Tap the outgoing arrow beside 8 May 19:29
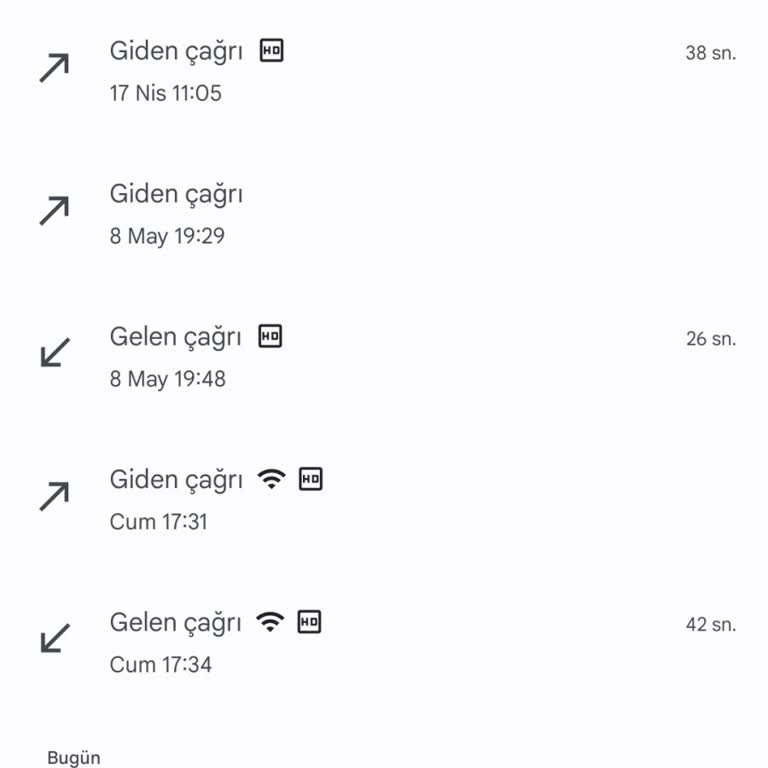 (54, 210)
